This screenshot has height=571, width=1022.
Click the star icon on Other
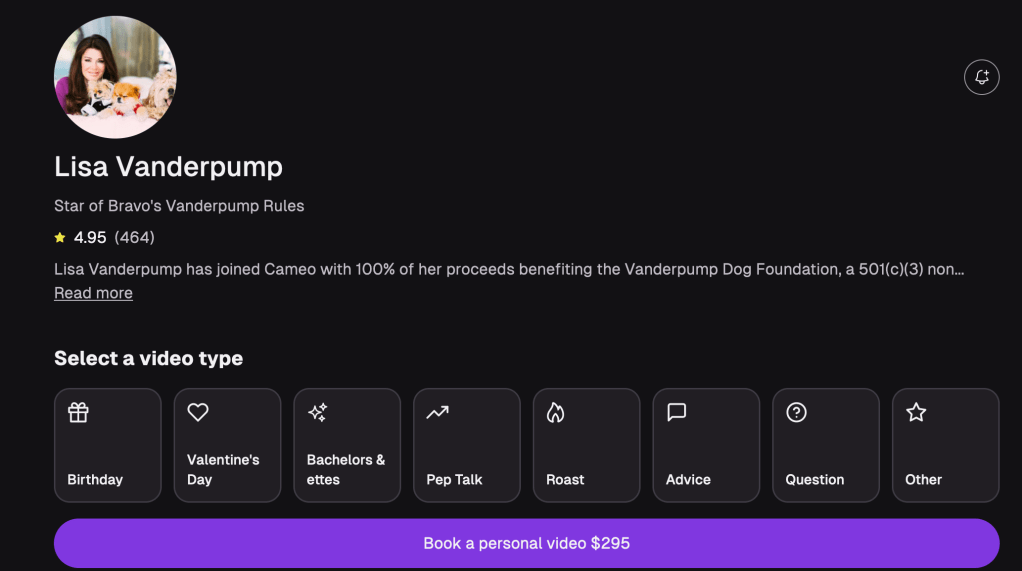(x=916, y=412)
